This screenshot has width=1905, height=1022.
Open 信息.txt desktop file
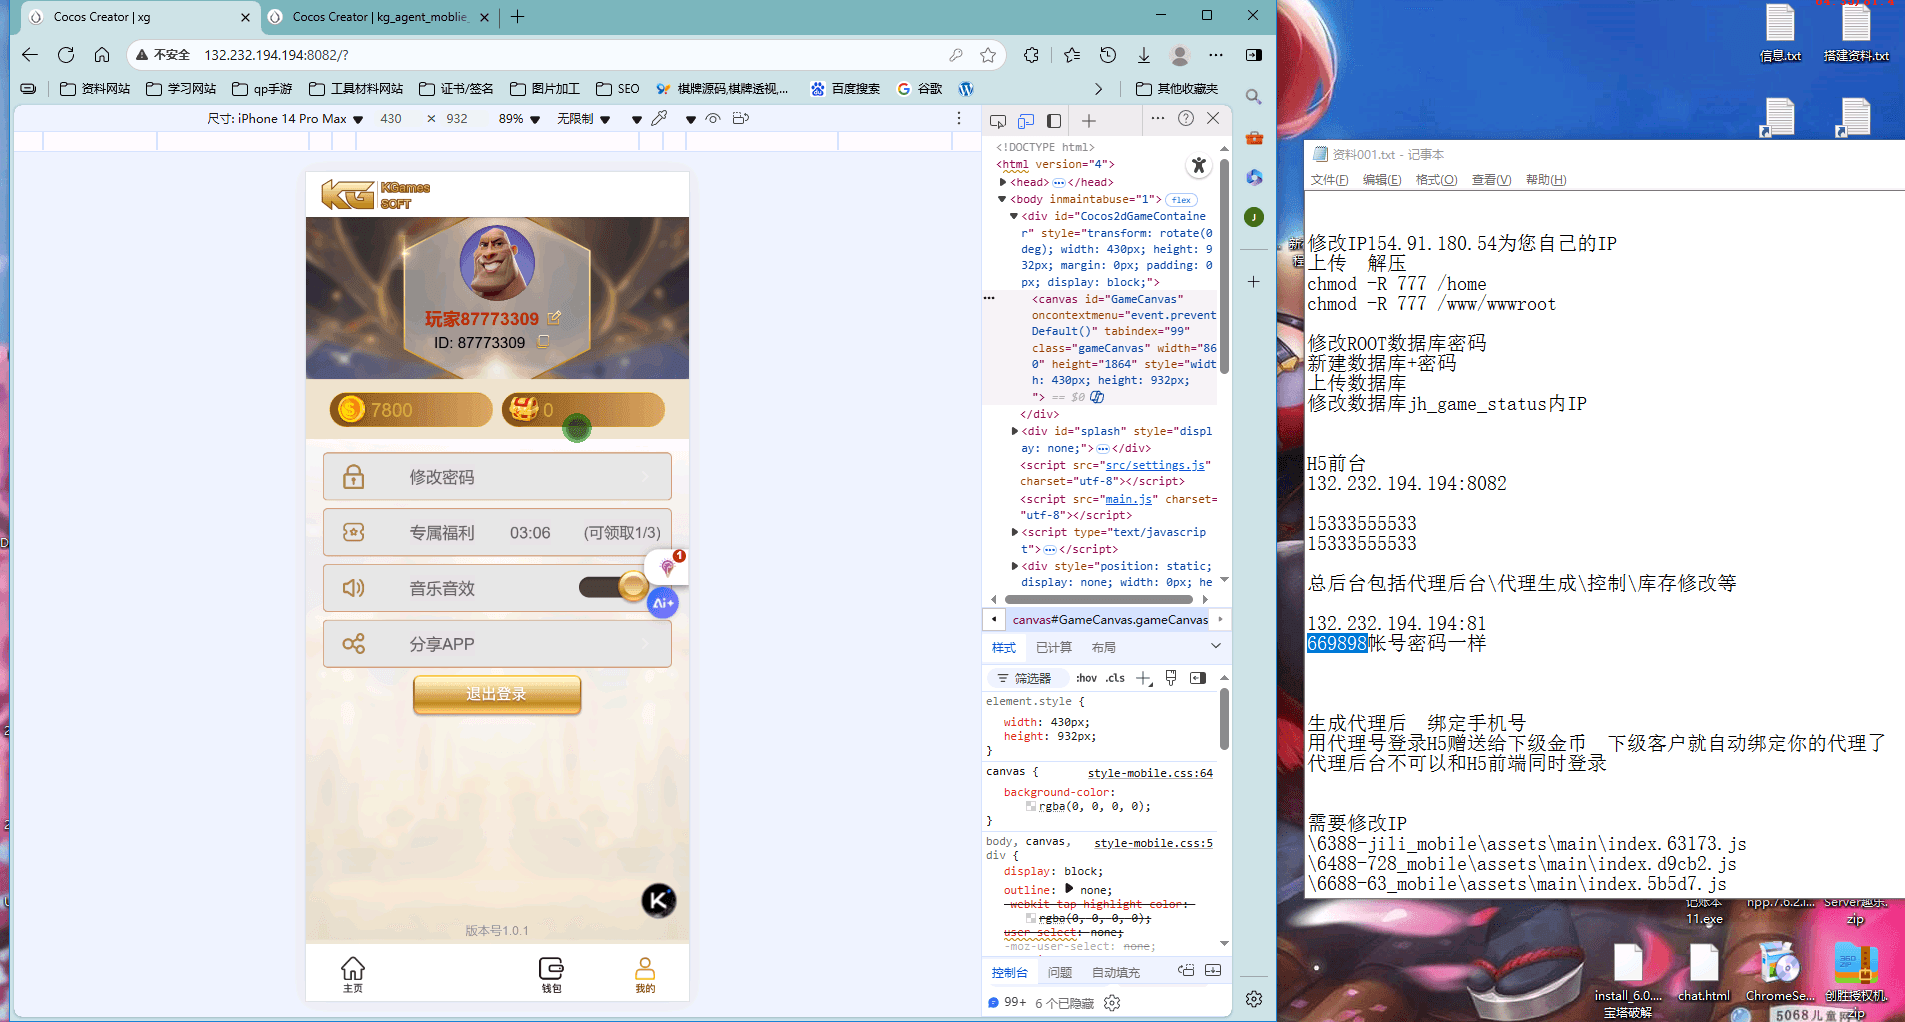(x=1780, y=34)
